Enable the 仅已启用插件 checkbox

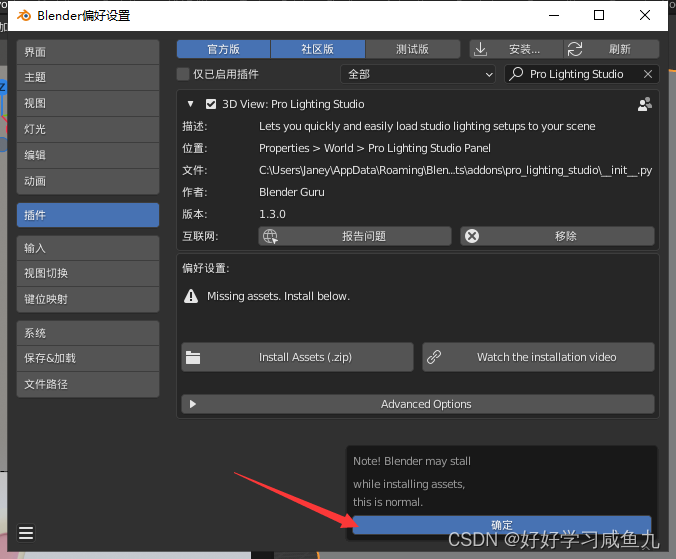point(183,74)
